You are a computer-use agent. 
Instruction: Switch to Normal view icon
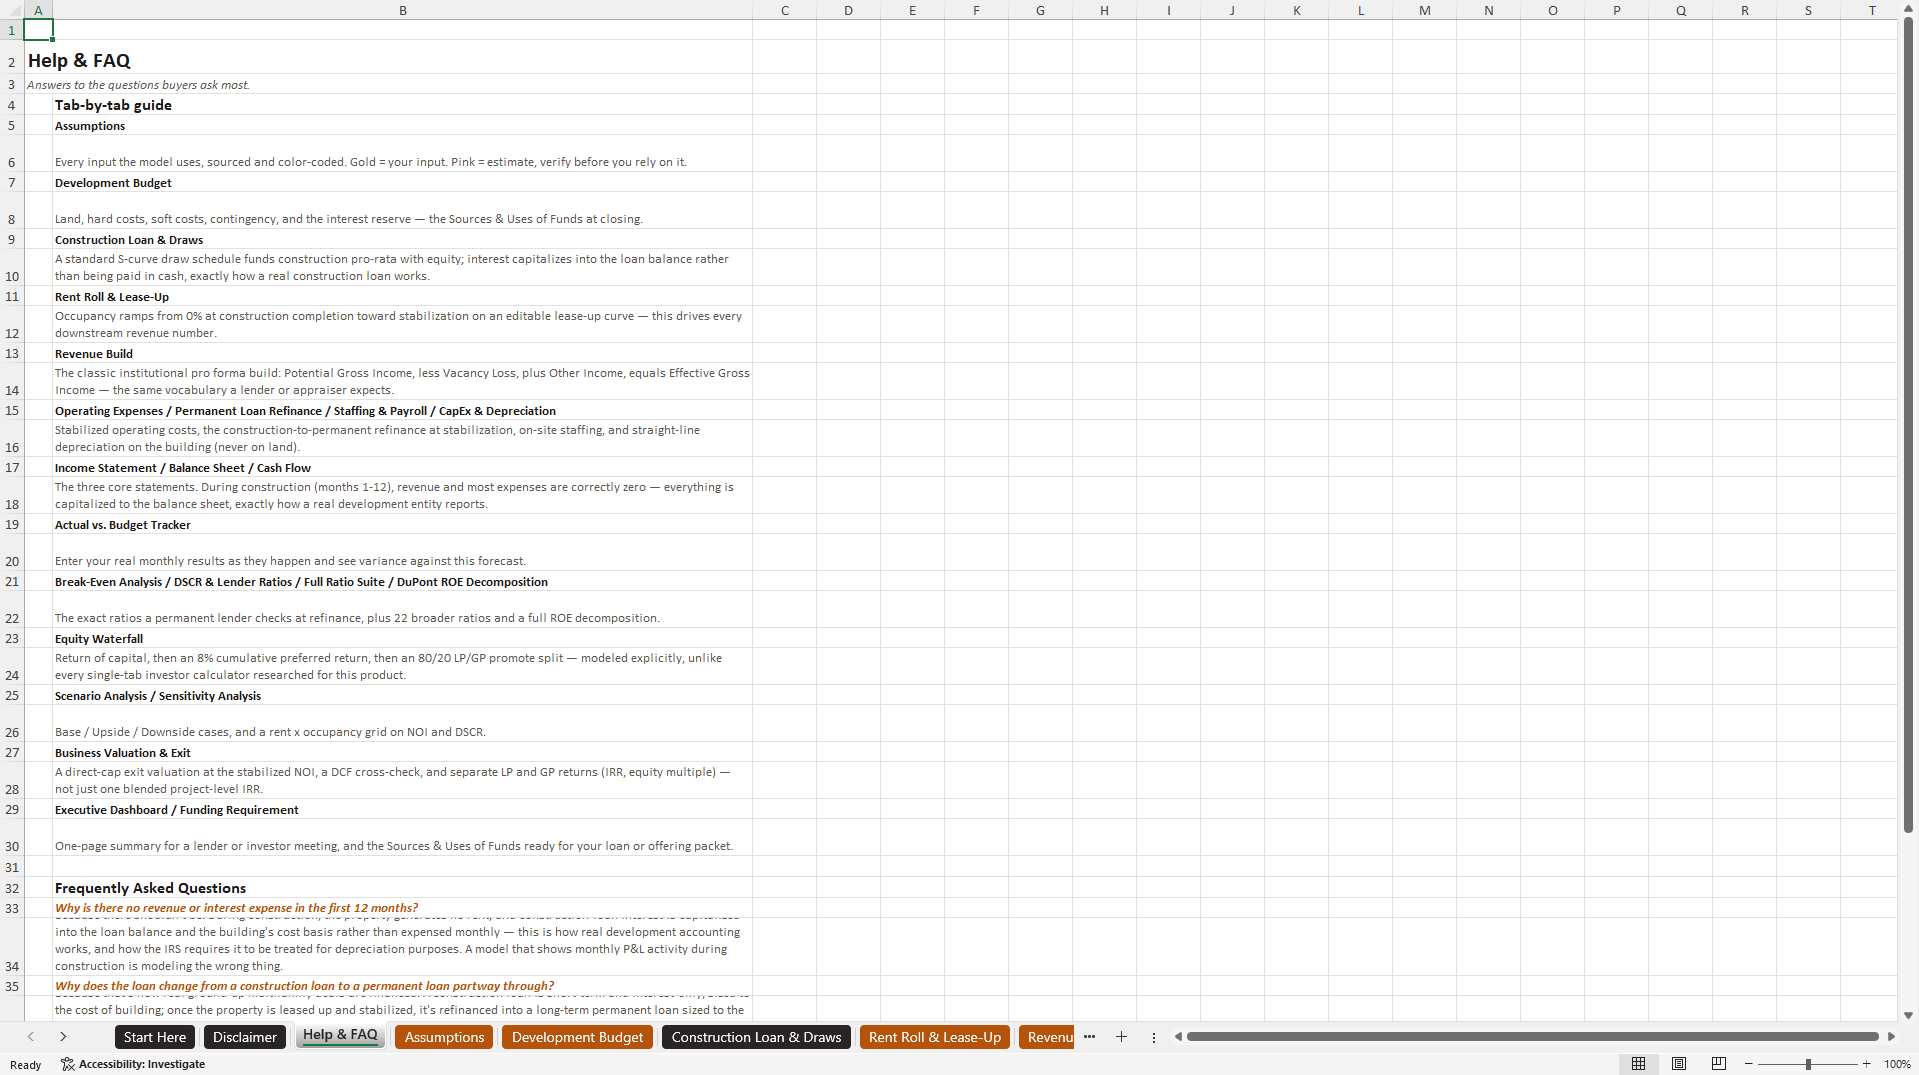[1638, 1064]
